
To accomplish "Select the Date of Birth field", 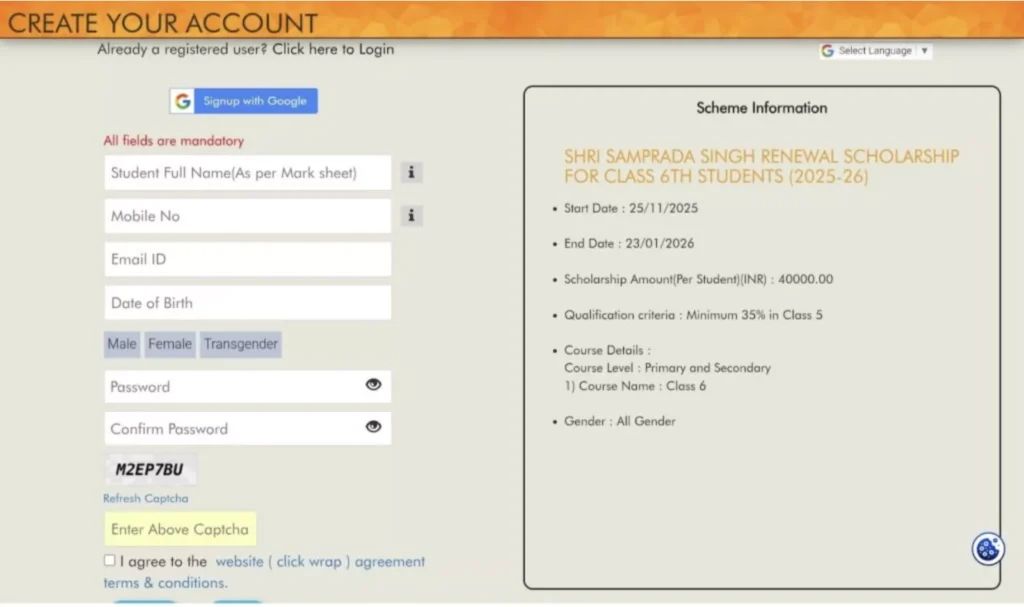I will [x=247, y=302].
